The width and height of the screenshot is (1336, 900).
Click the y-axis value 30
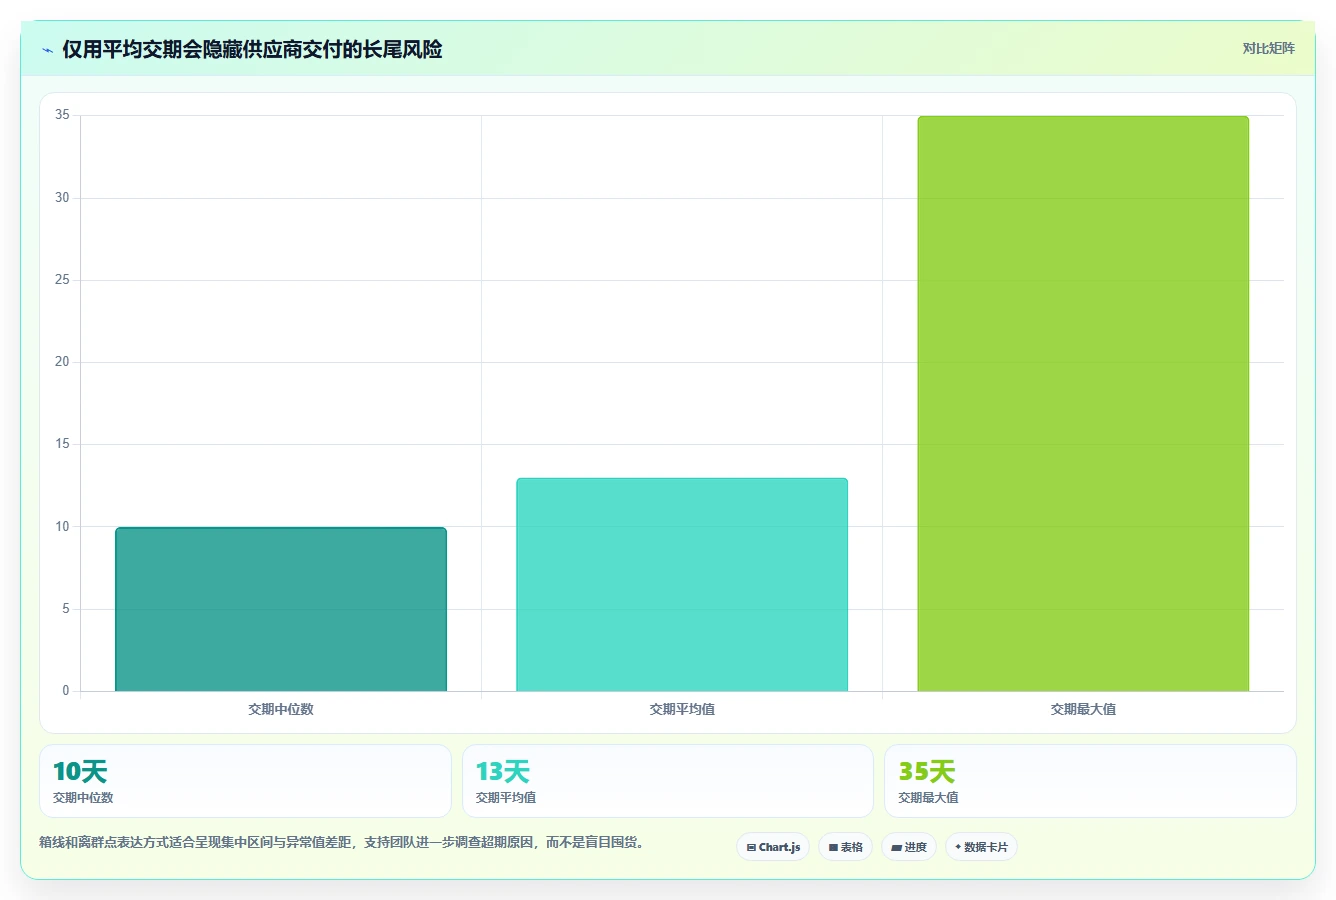tap(62, 198)
